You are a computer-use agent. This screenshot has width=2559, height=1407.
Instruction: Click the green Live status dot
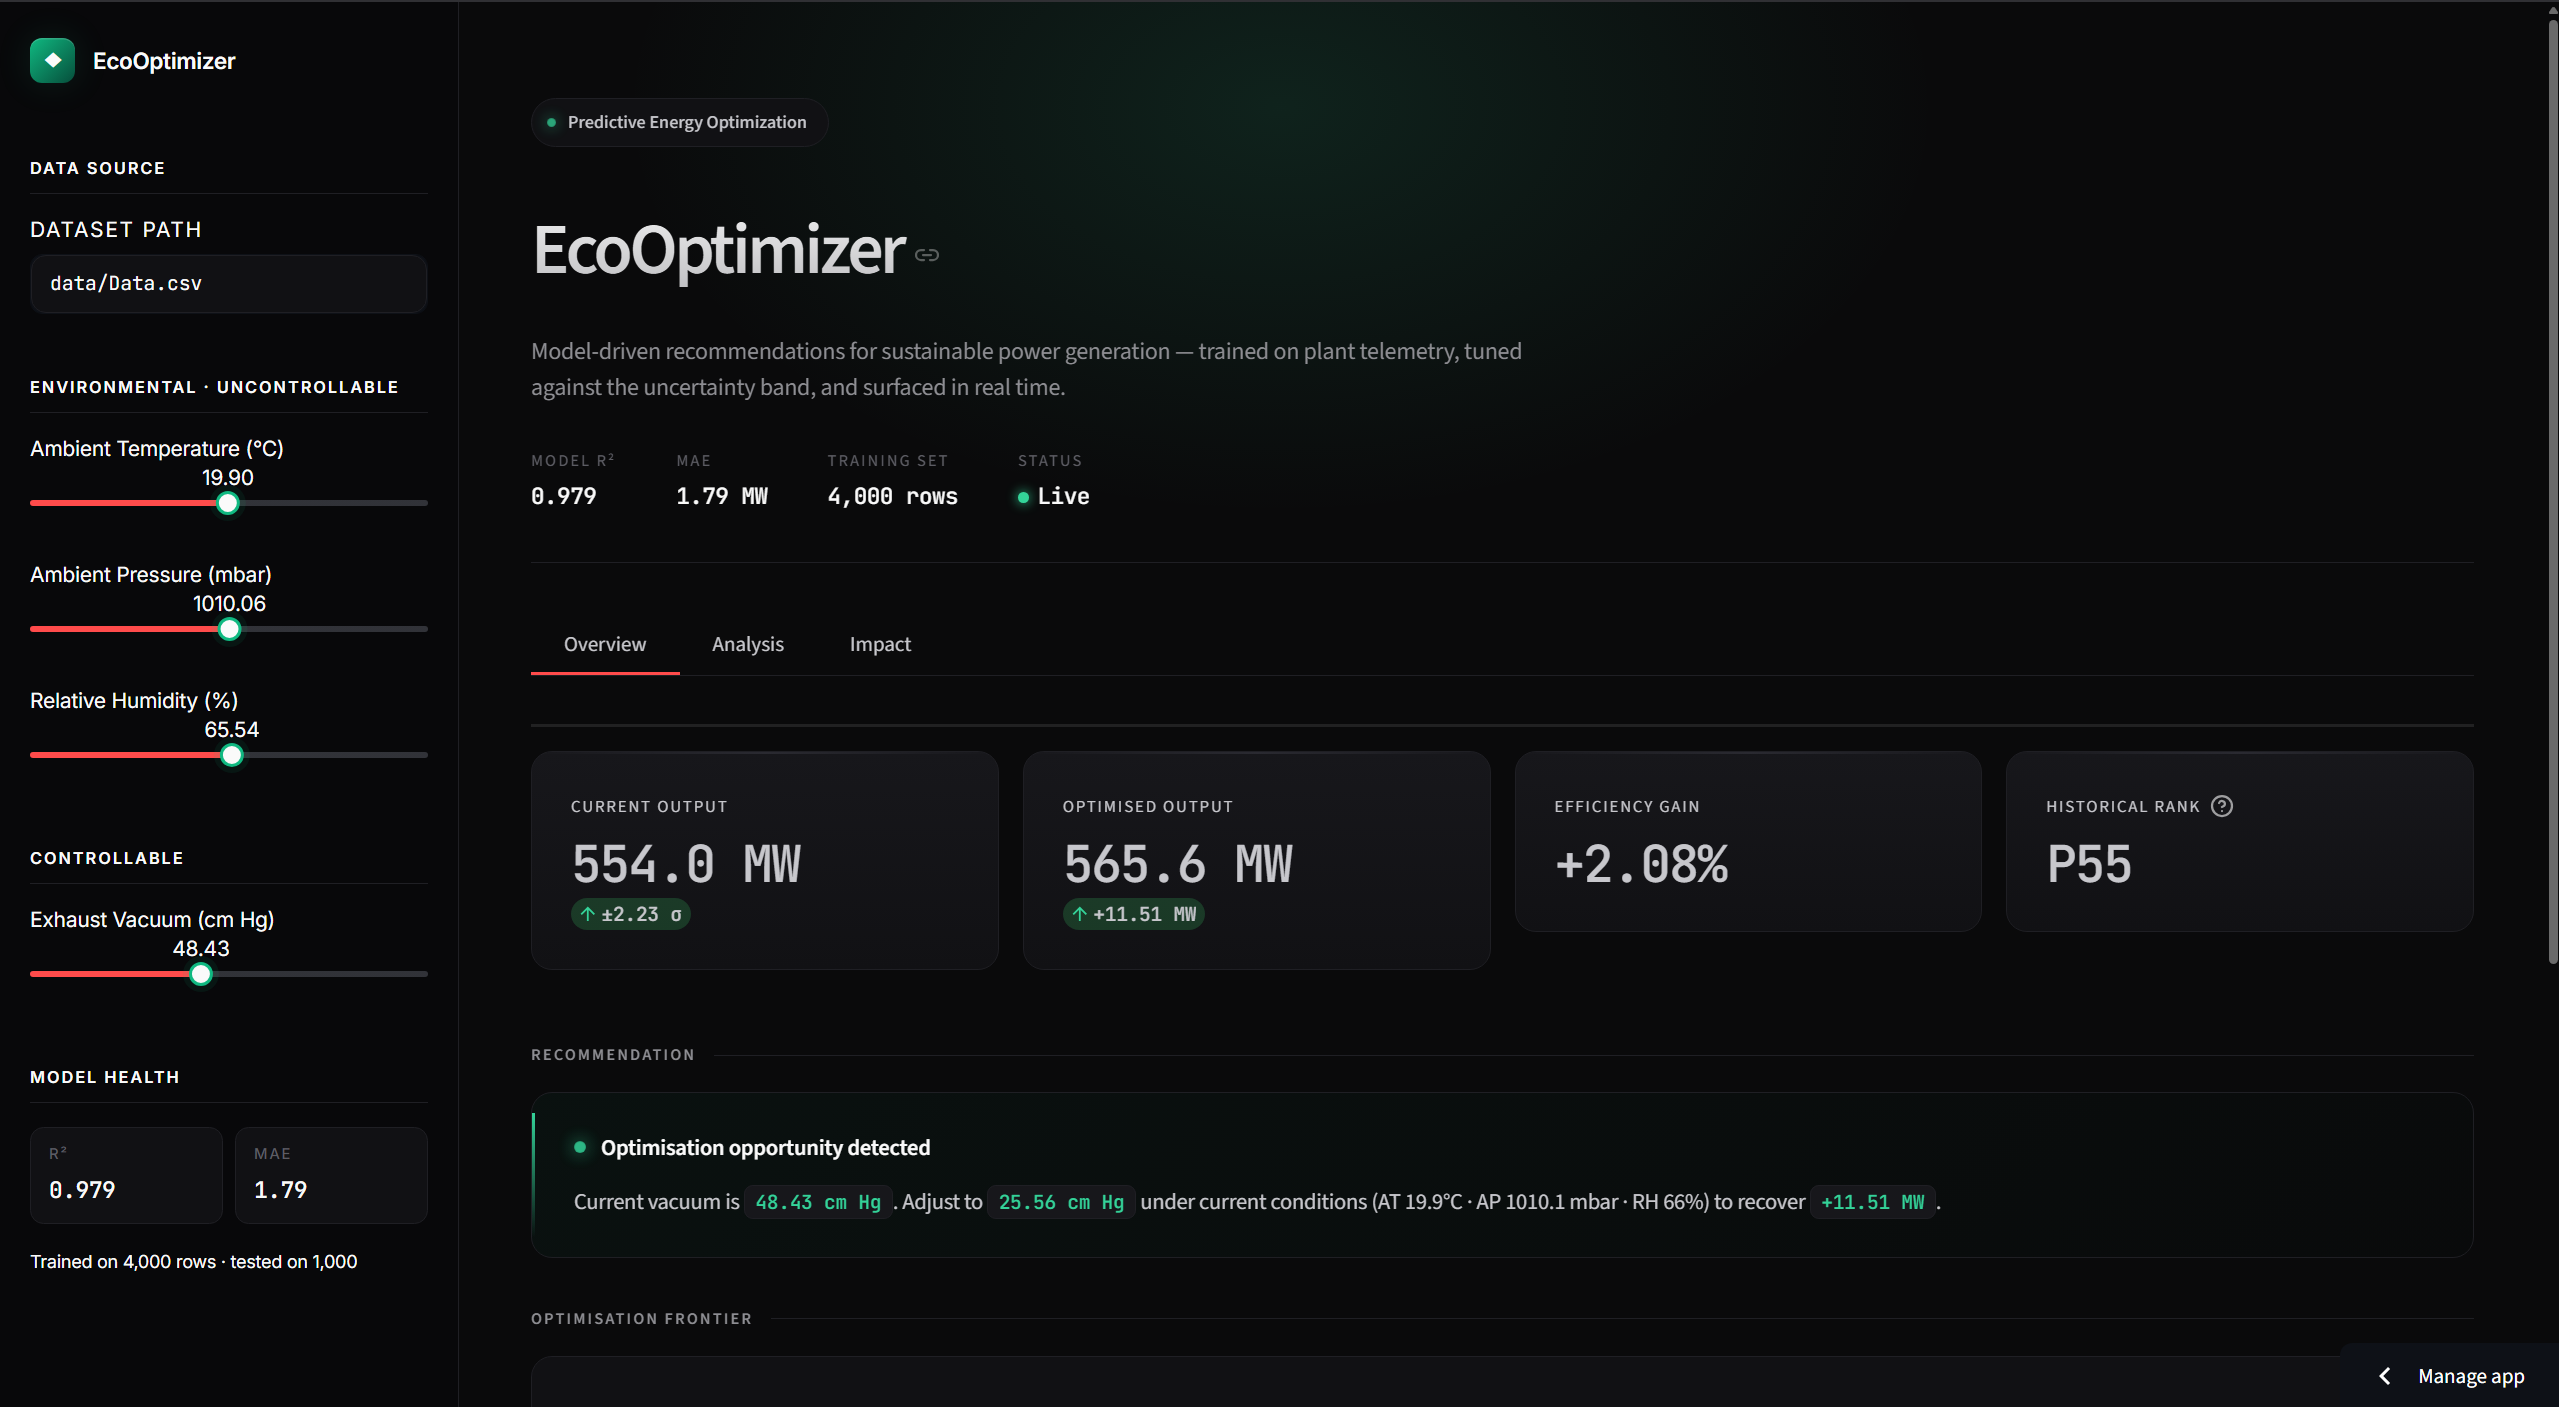pos(1023,497)
